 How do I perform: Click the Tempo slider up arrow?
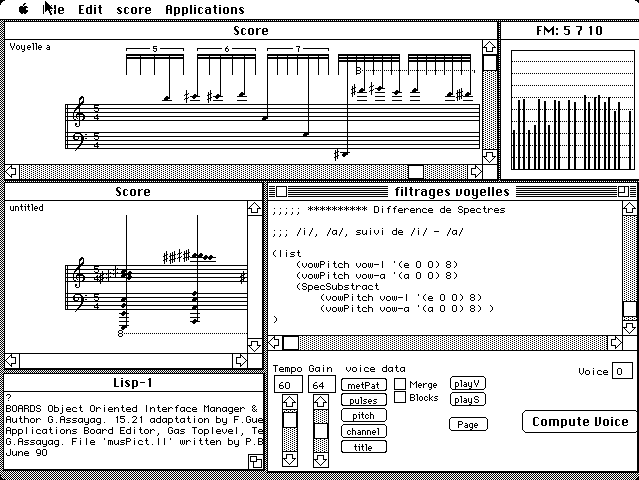click(288, 402)
